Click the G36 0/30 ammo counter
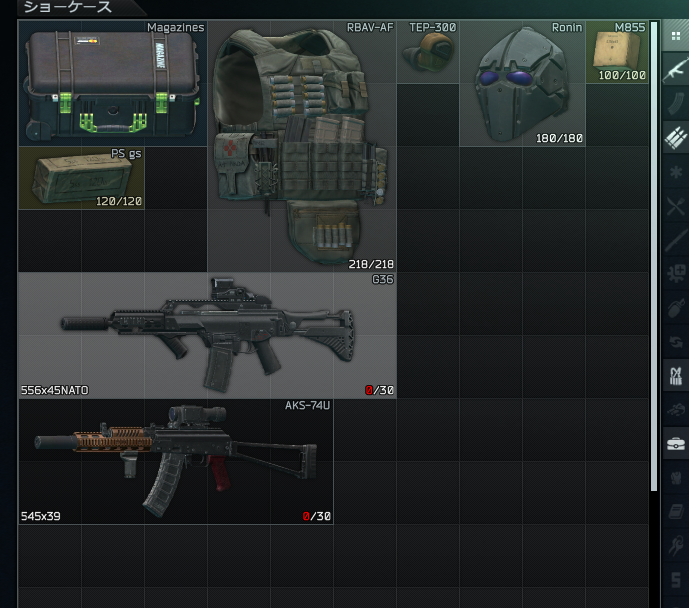This screenshot has height=608, width=689. pos(379,390)
